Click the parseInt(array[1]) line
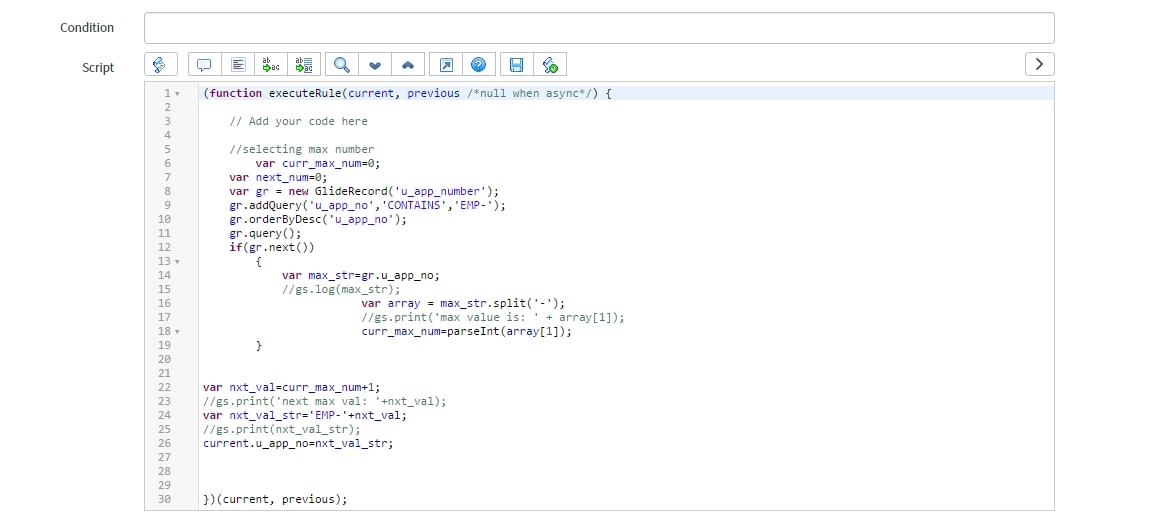Viewport: 1175px width, 514px height. click(x=466, y=331)
